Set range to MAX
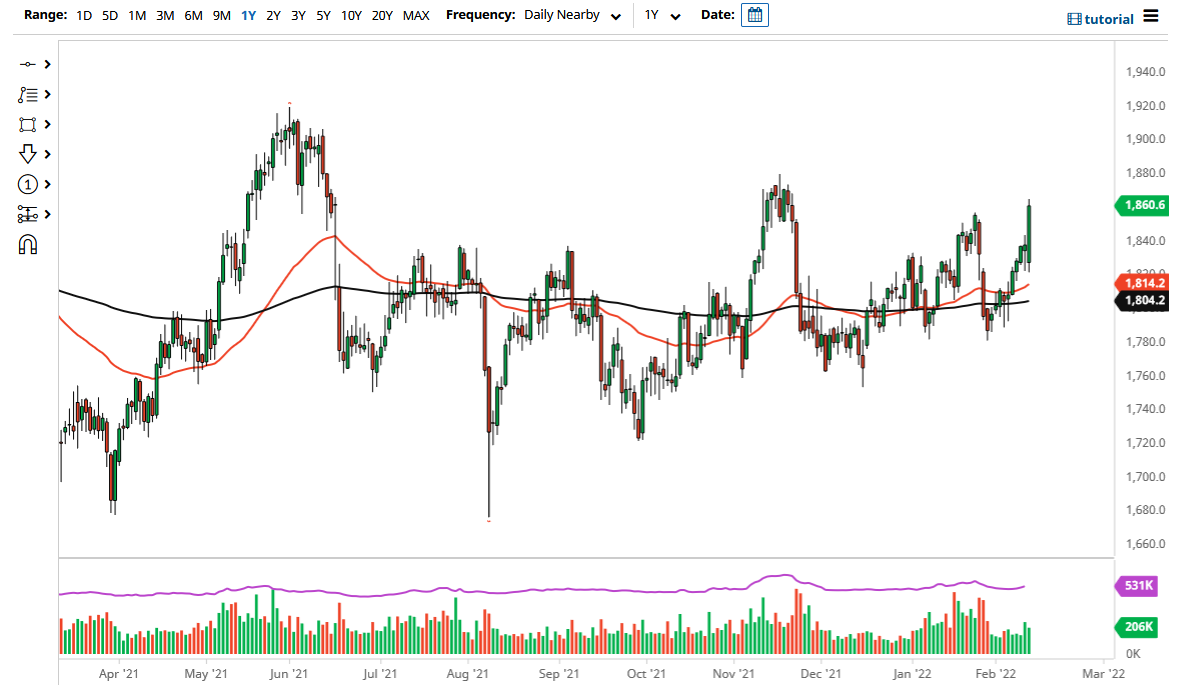The height and width of the screenshot is (693, 1177). coord(416,15)
